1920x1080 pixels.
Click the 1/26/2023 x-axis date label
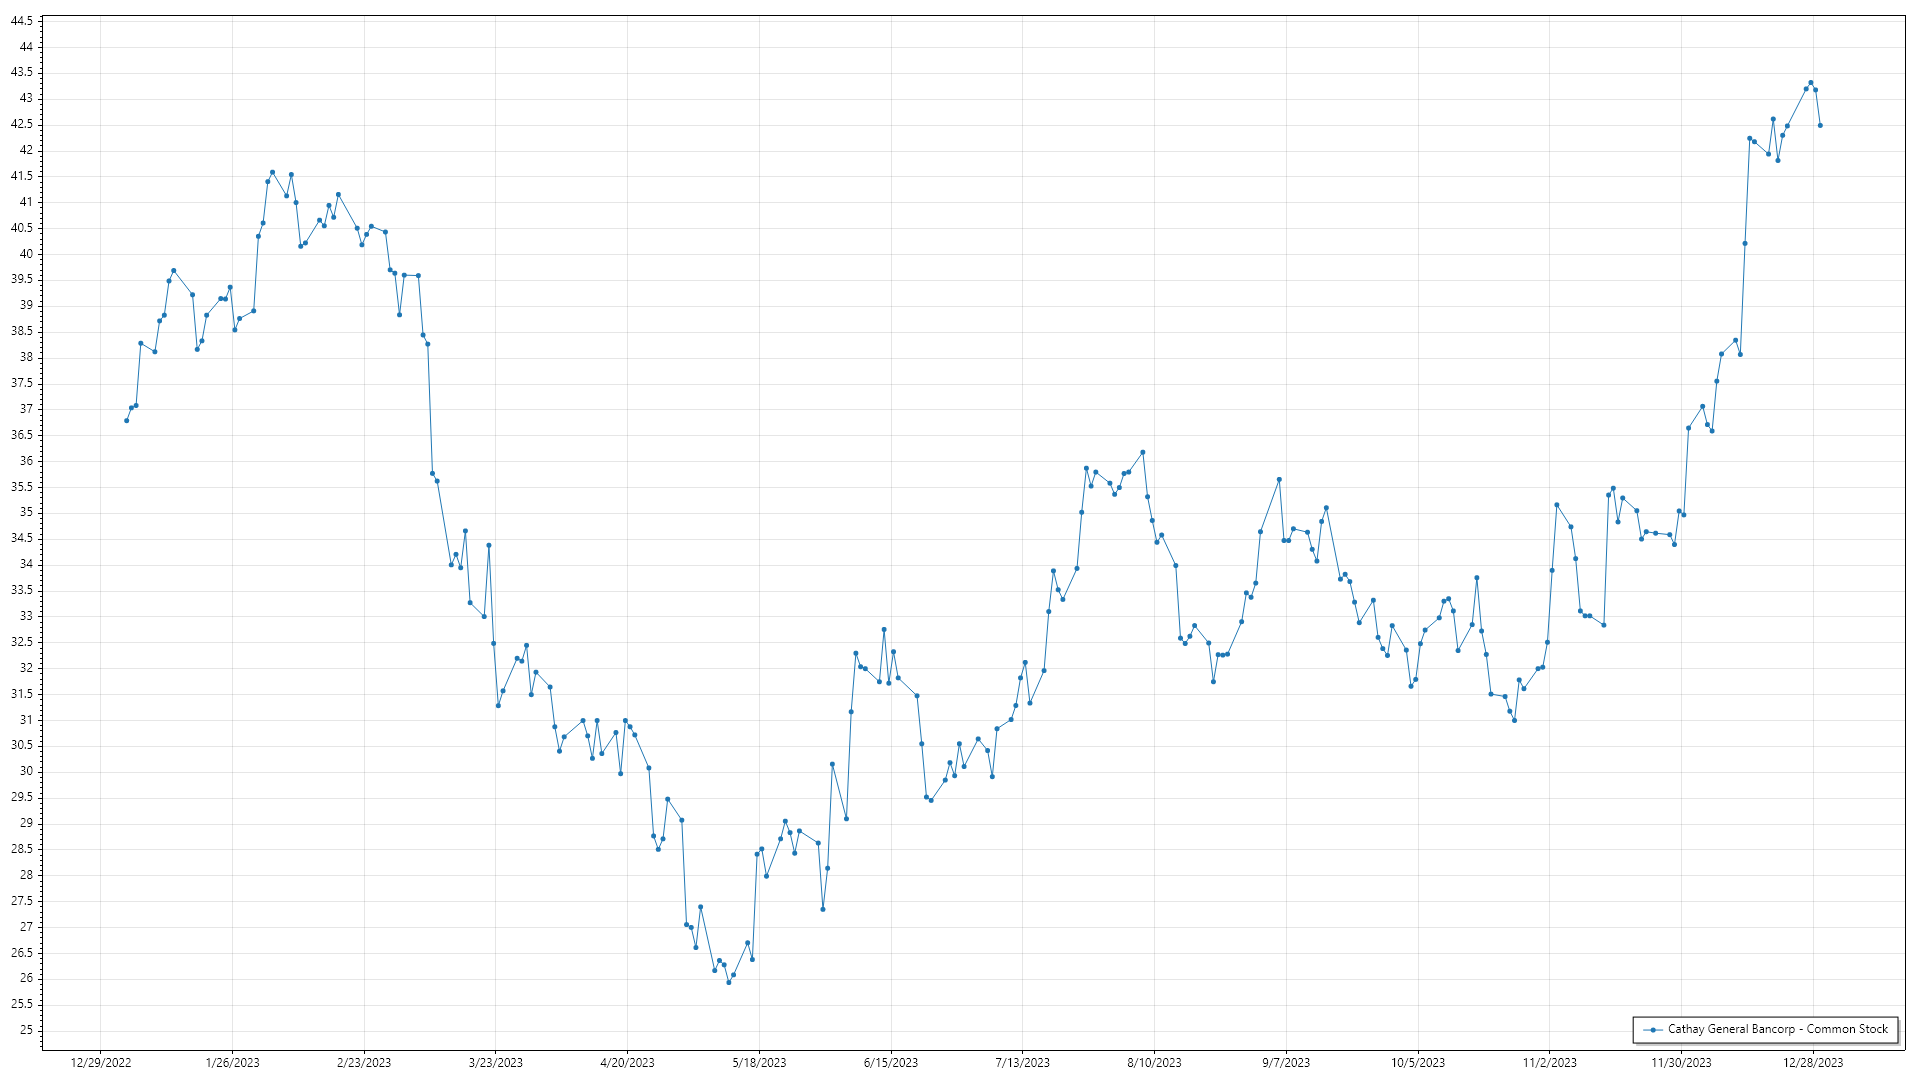click(232, 1062)
